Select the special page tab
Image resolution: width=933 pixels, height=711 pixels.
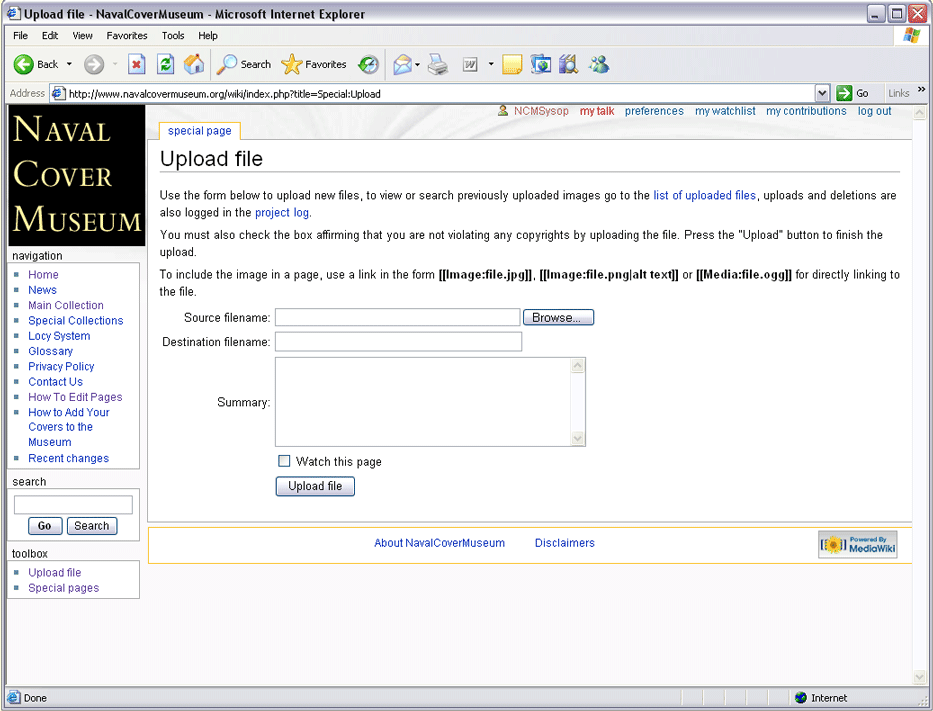point(199,131)
